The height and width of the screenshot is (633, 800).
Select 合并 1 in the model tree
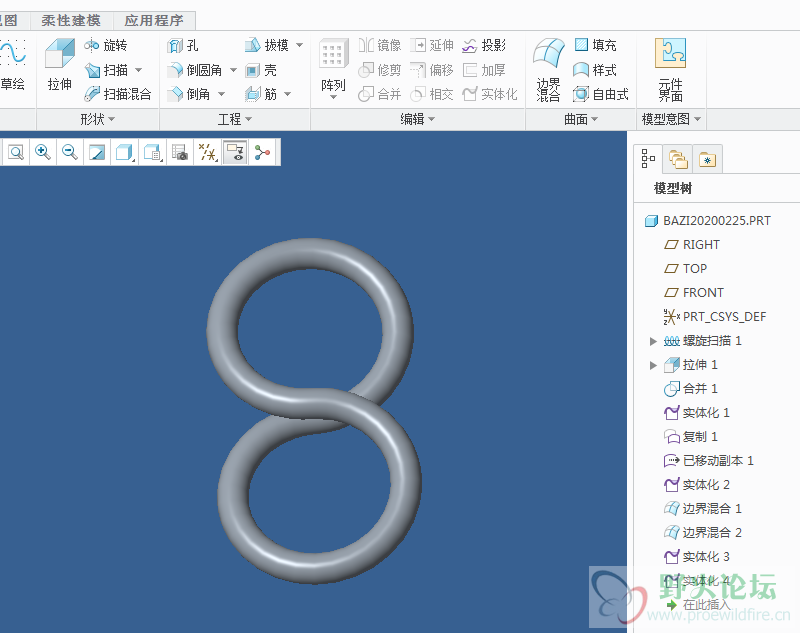pos(690,389)
